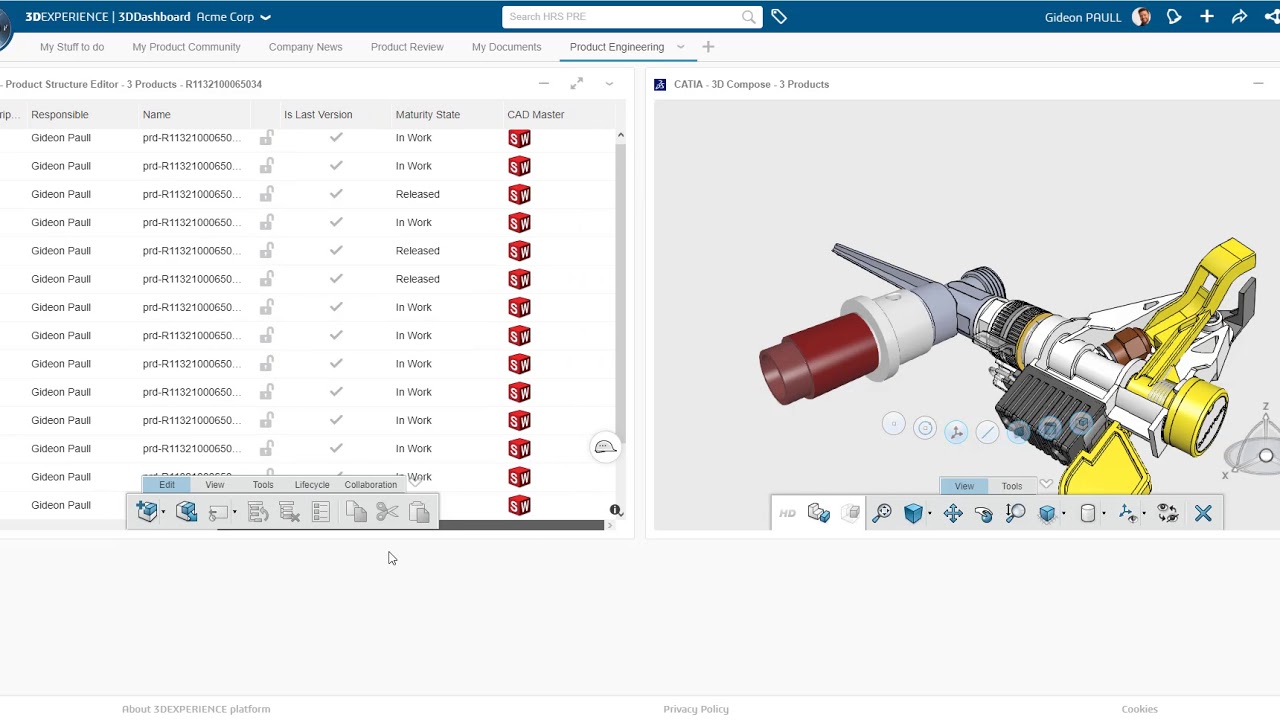Open the notifications icon in the top bar
The image size is (1280, 720).
1174,17
